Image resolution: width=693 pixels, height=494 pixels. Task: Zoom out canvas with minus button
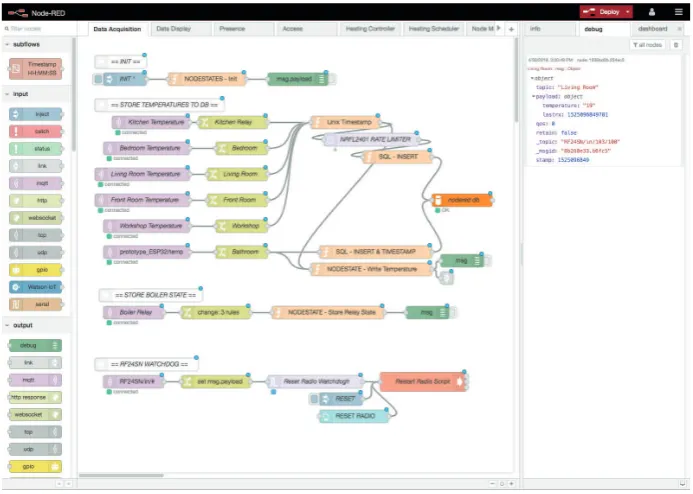(x=492, y=484)
